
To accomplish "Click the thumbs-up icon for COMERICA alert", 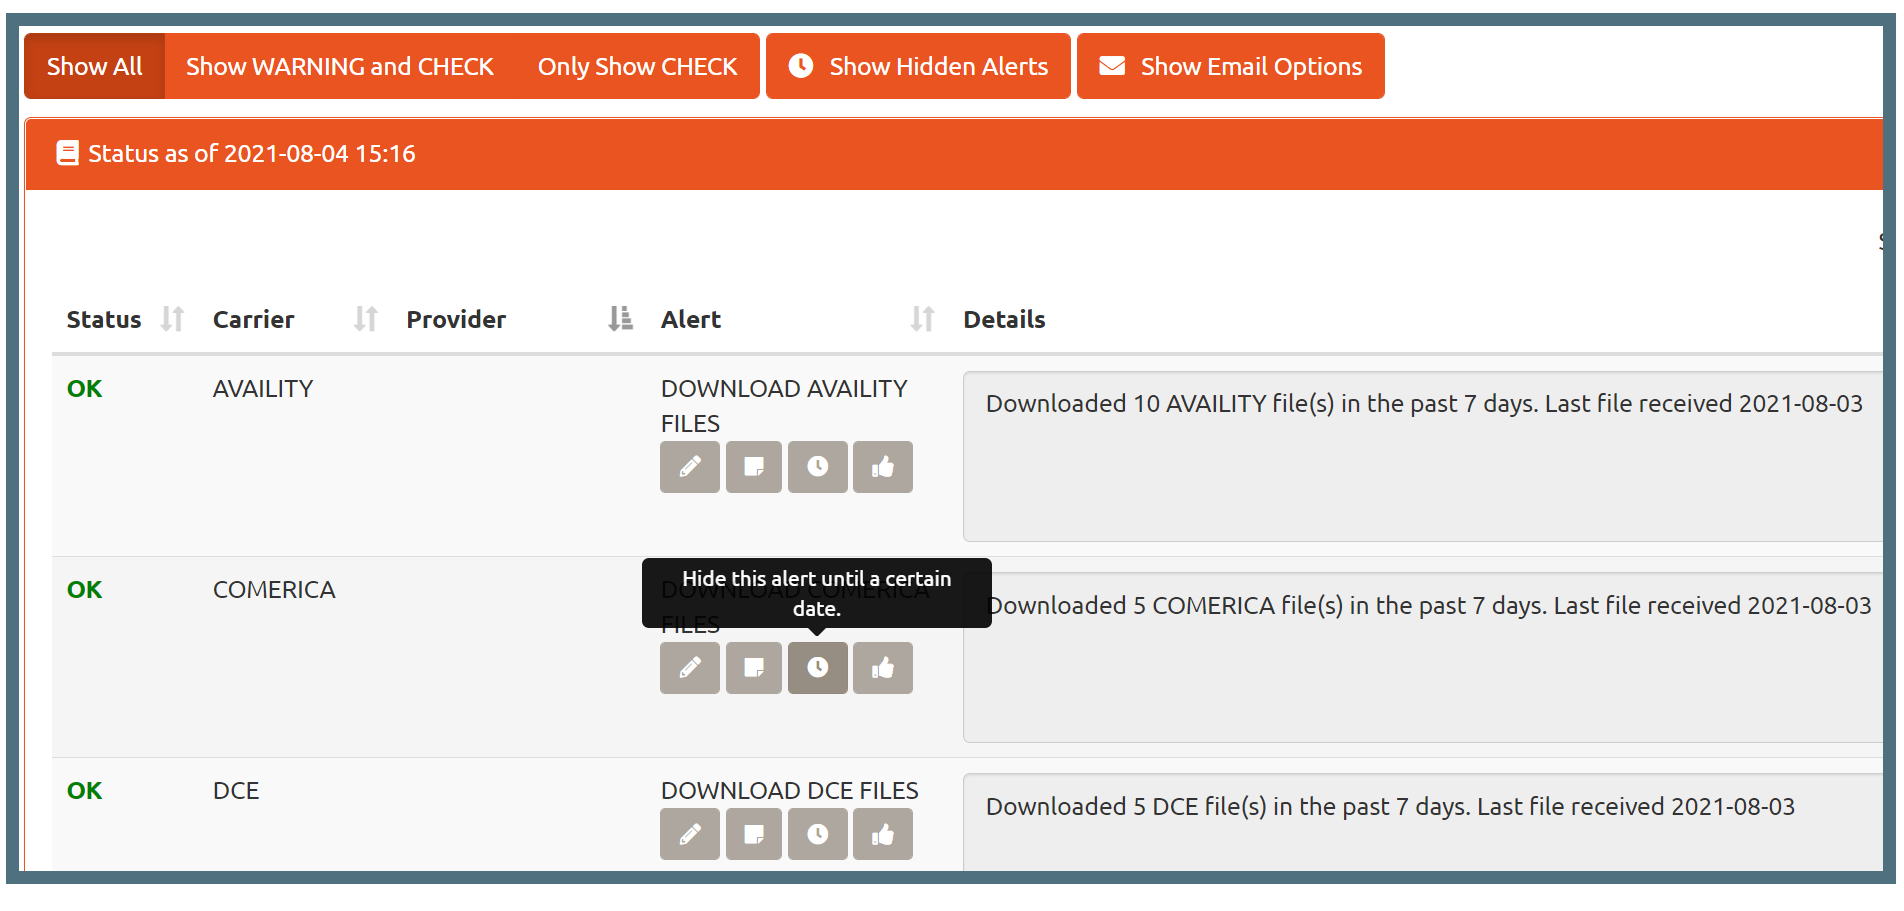I will tap(882, 668).
